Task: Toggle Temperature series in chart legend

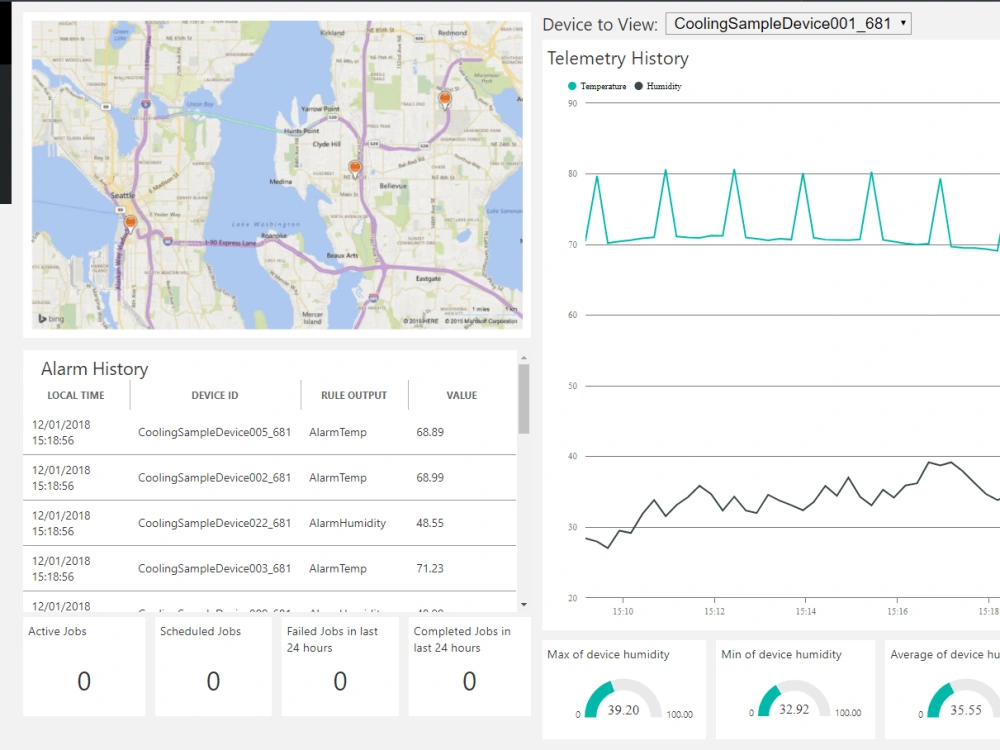Action: point(597,86)
